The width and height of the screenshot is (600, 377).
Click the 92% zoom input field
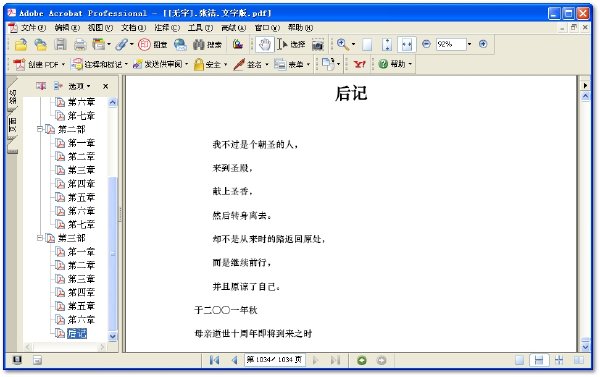point(451,44)
